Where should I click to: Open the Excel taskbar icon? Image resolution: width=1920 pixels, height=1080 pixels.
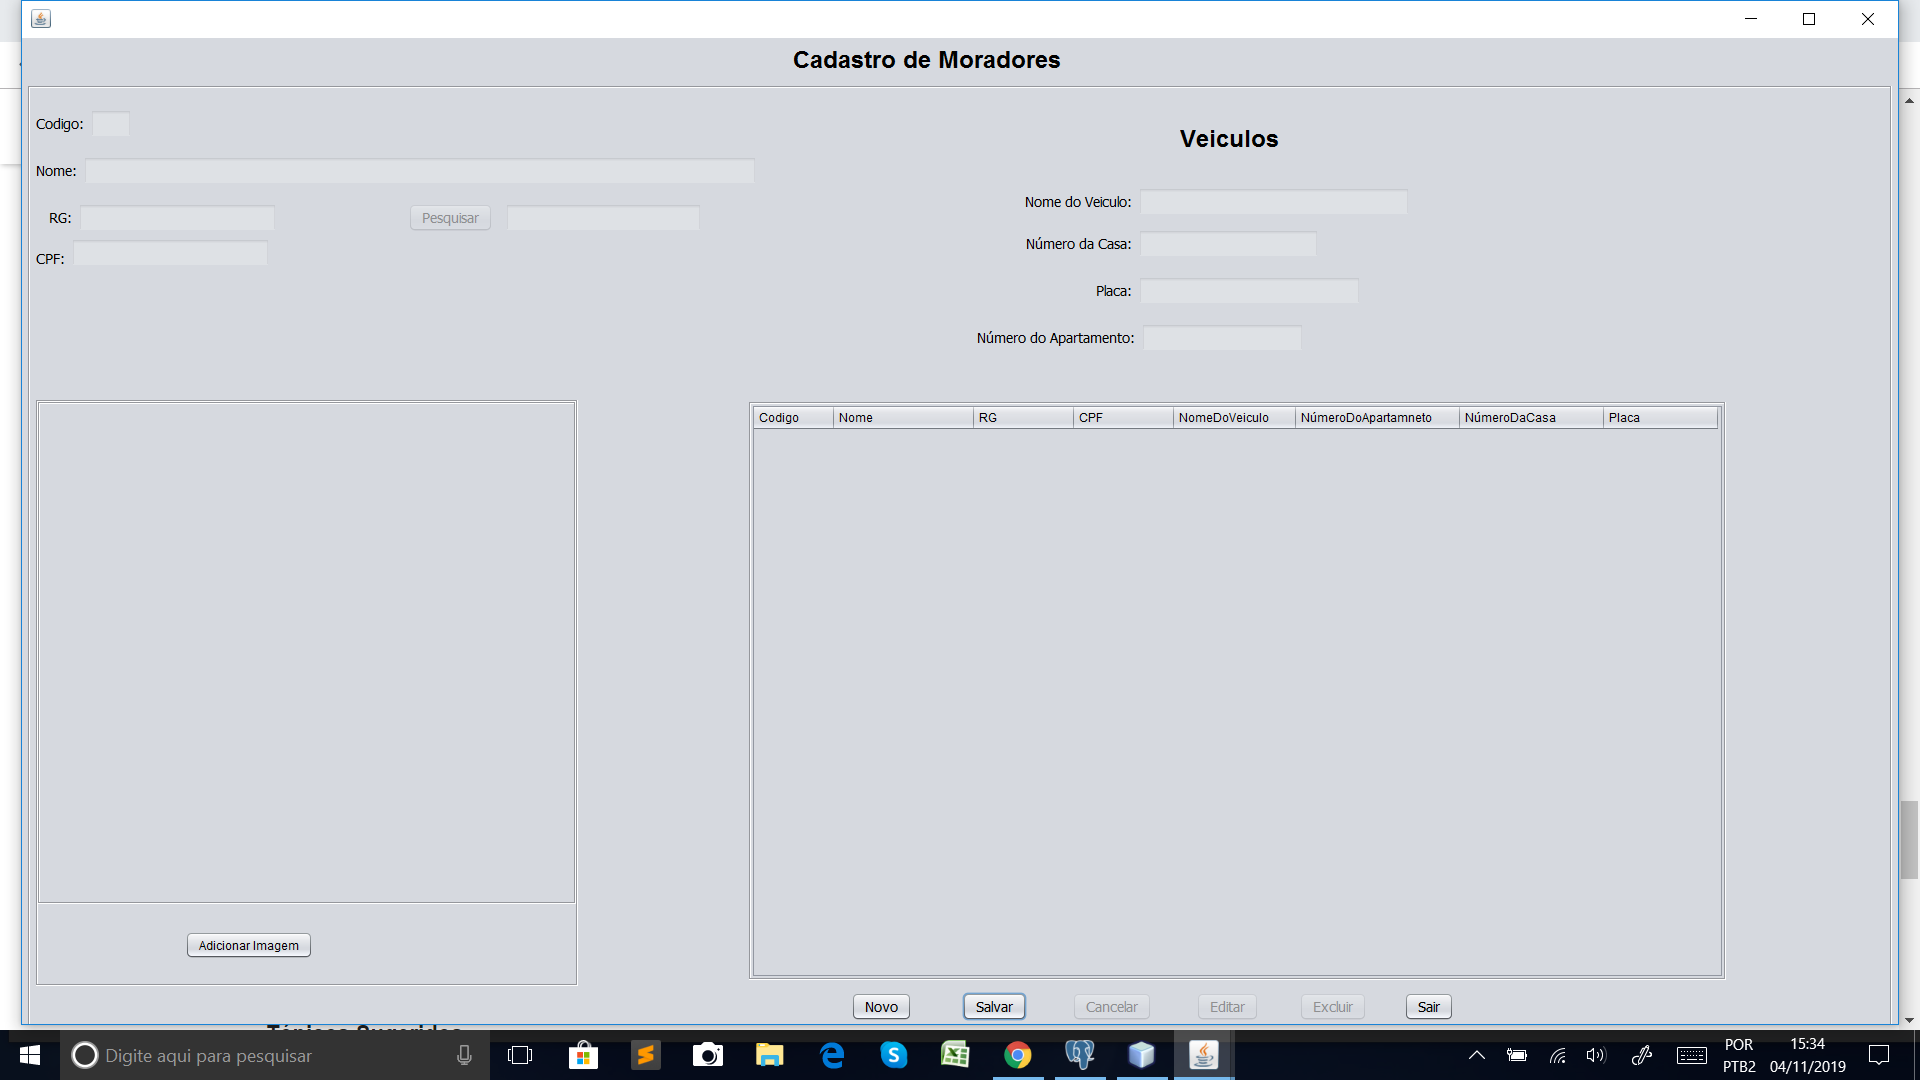[955, 1055]
